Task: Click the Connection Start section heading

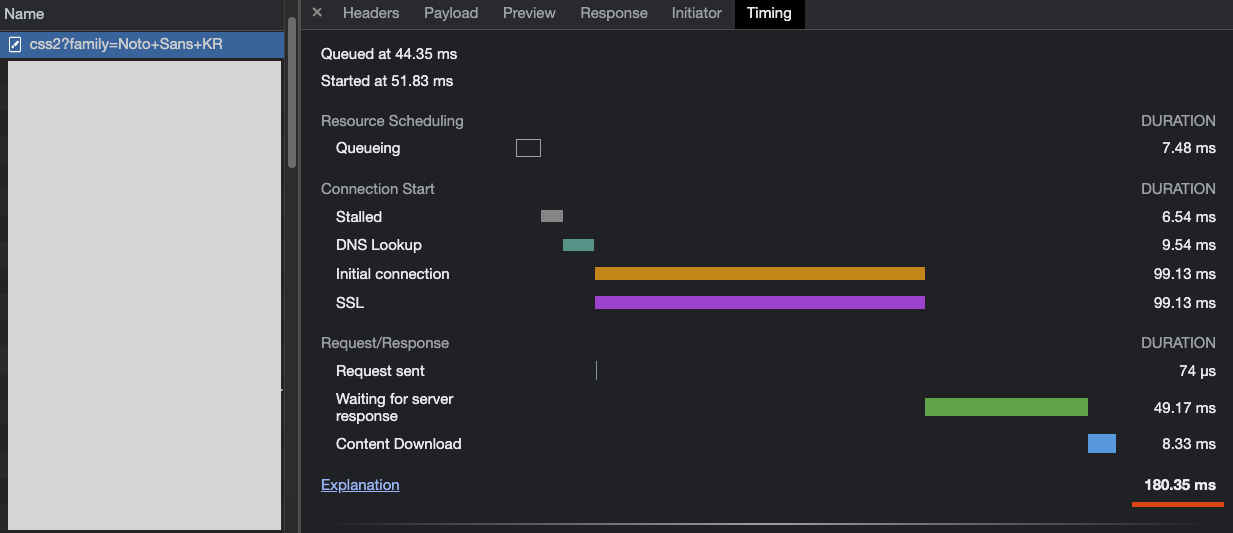Action: 378,189
